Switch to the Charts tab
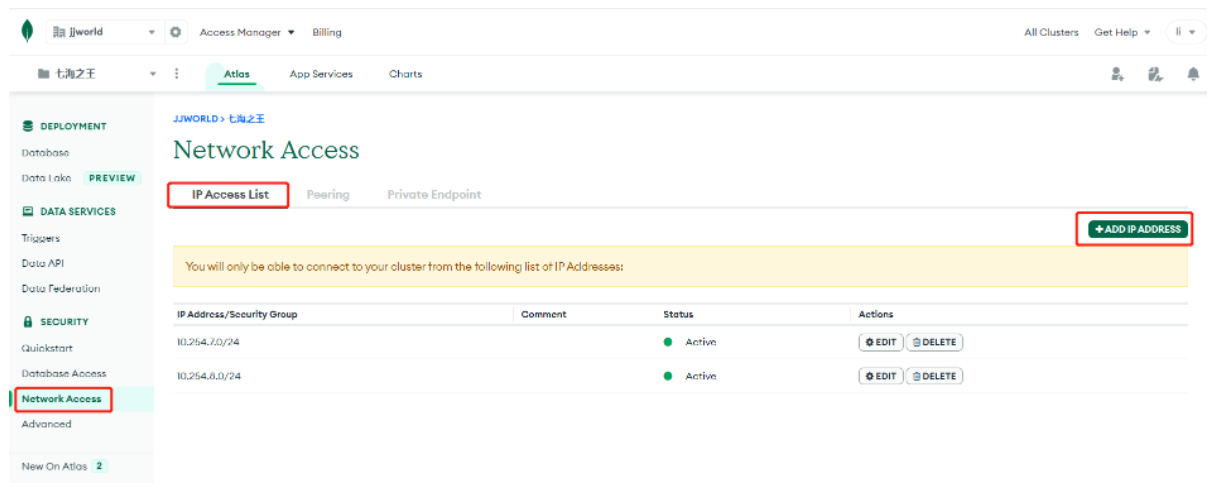 click(x=405, y=74)
